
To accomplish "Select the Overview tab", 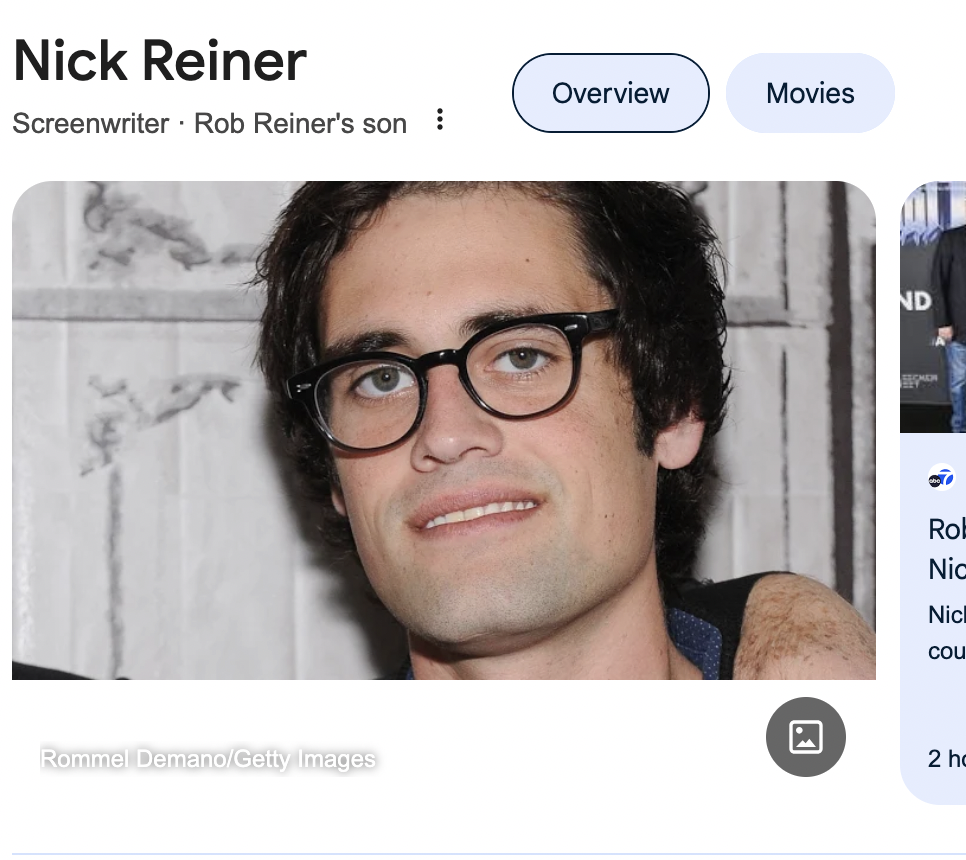I will pos(611,93).
